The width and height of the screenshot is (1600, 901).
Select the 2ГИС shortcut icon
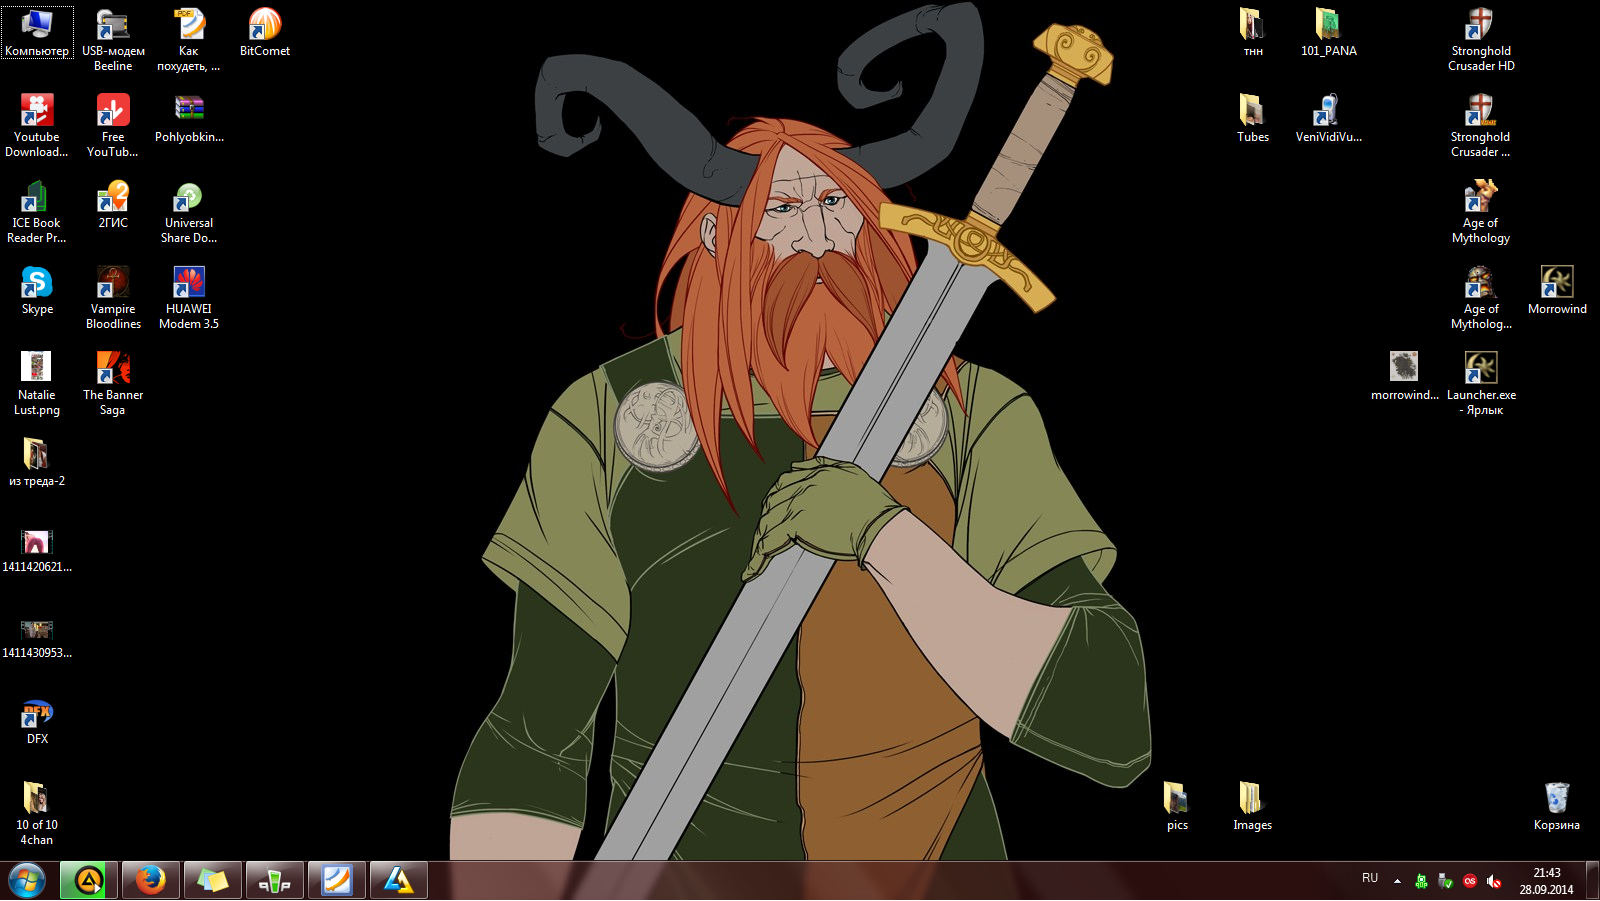113,204
